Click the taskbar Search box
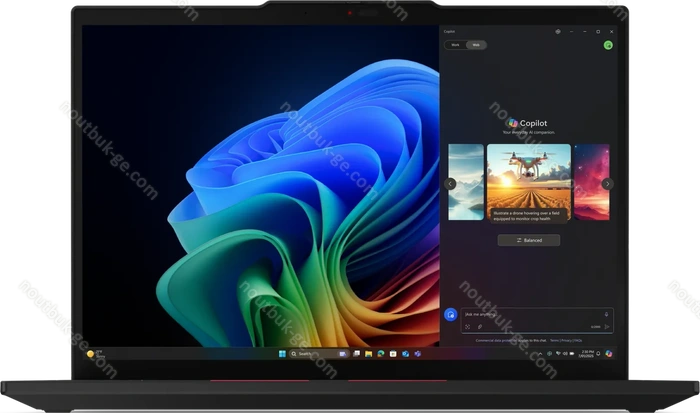This screenshot has height=413, width=700. (303, 354)
